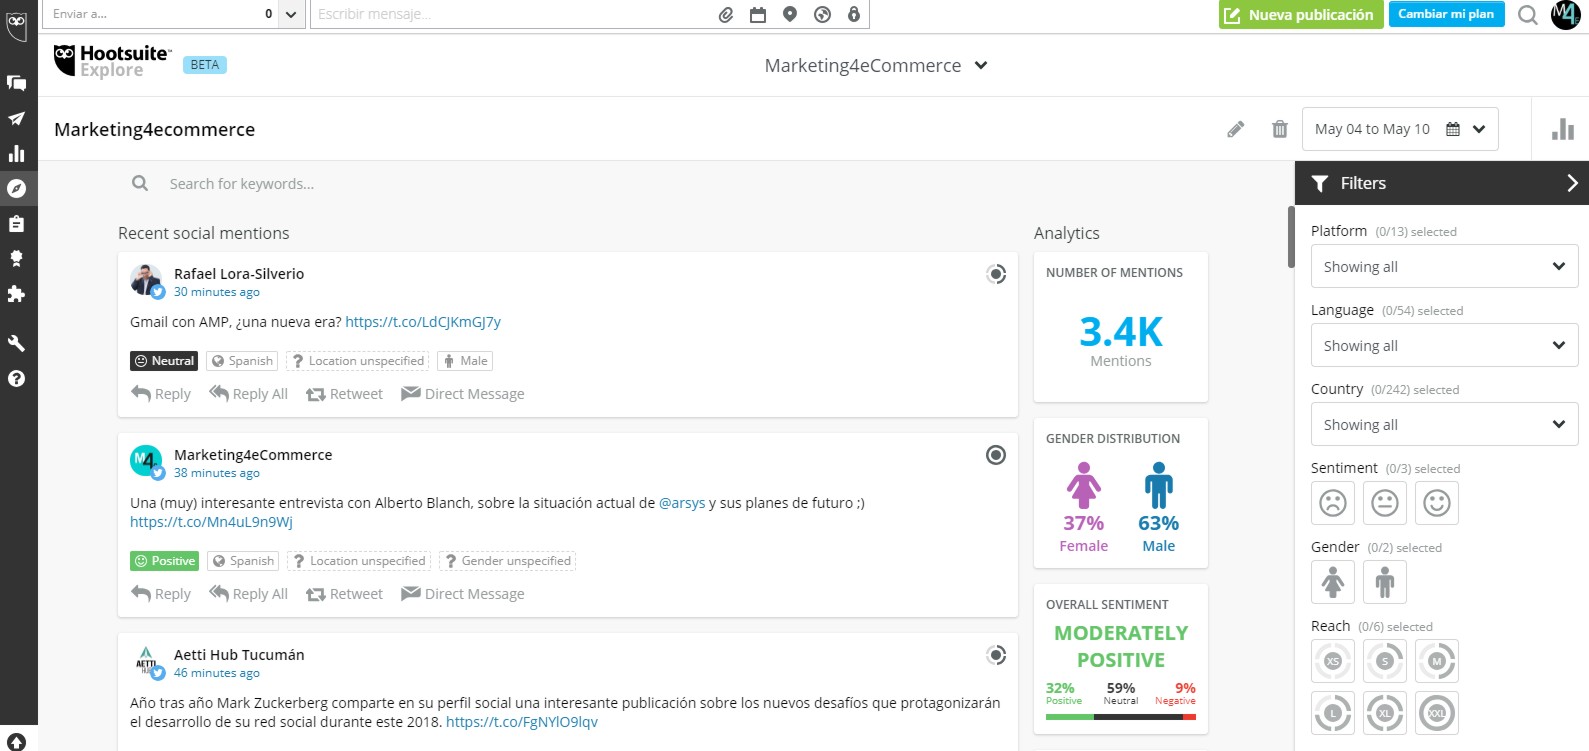
Task: Open reach indicator on Aetti Hub Tucumán mention
Action: (996, 655)
